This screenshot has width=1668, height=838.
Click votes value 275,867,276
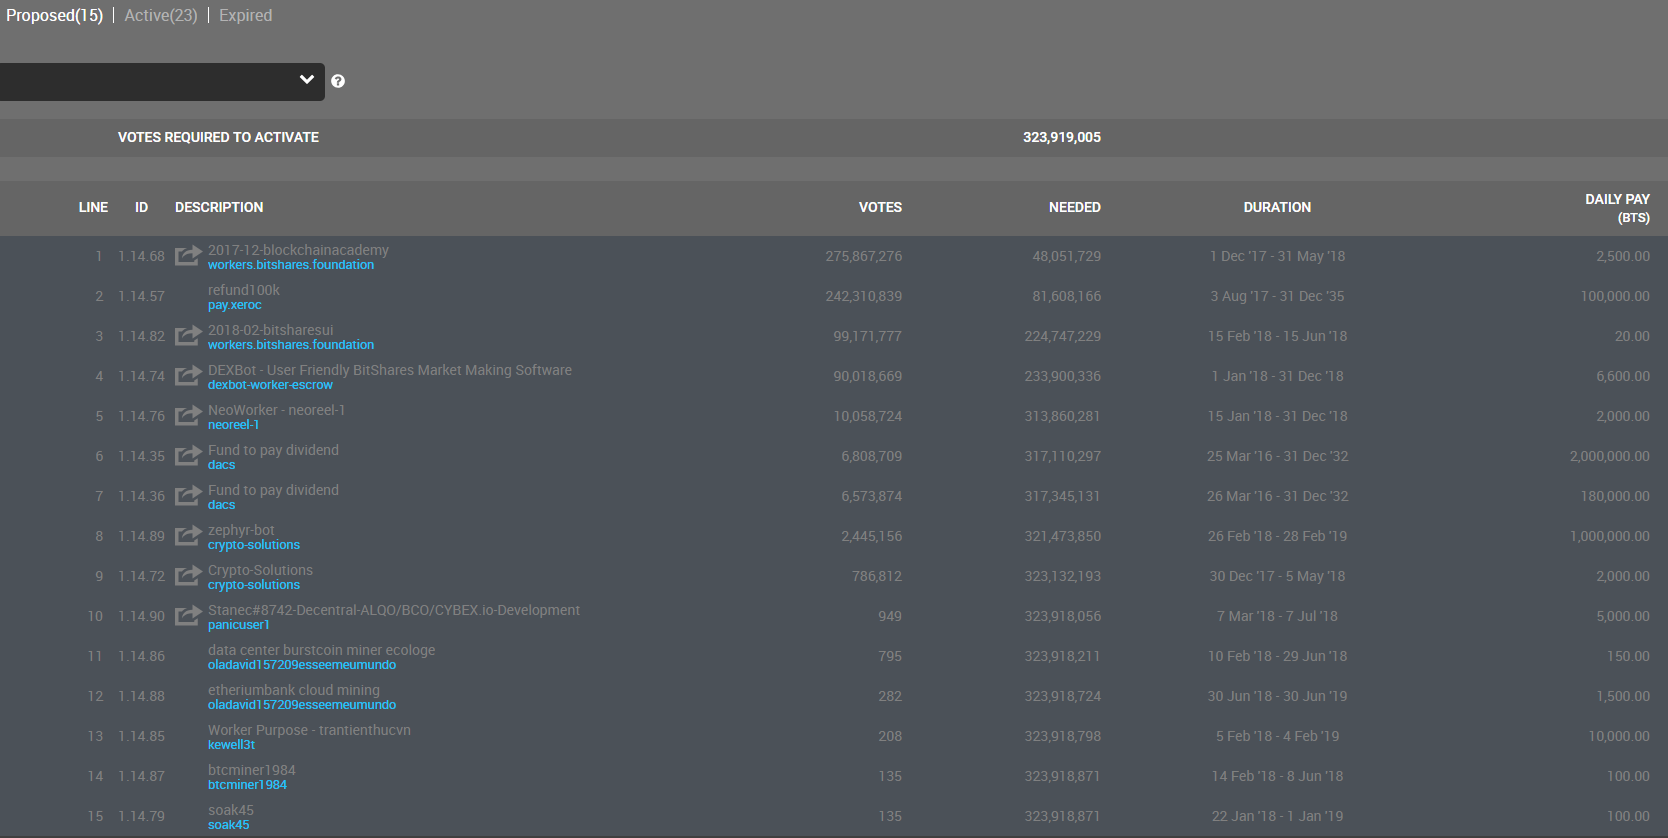864,256
